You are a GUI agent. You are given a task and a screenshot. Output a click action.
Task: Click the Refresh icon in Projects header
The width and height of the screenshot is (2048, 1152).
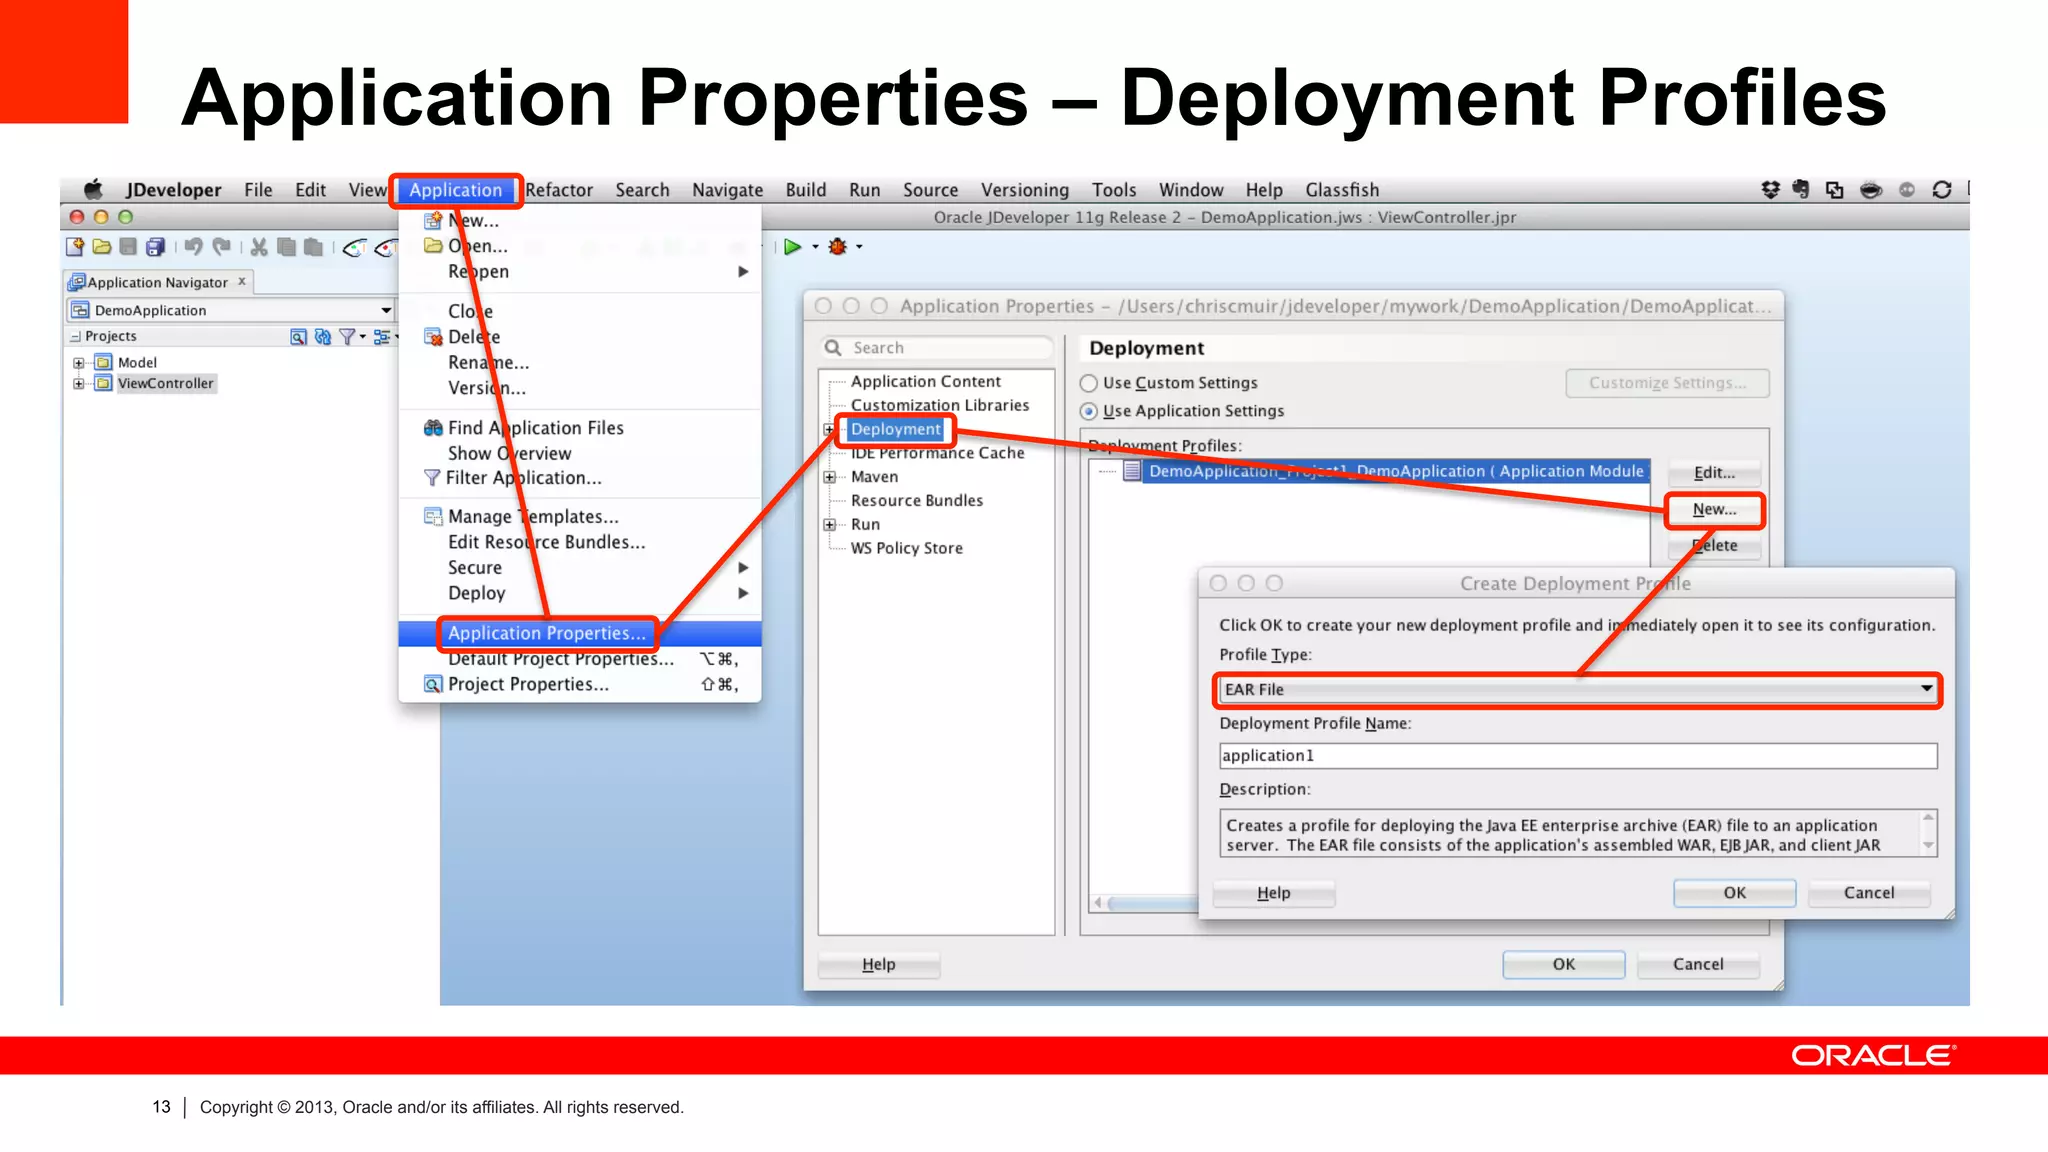click(x=322, y=337)
